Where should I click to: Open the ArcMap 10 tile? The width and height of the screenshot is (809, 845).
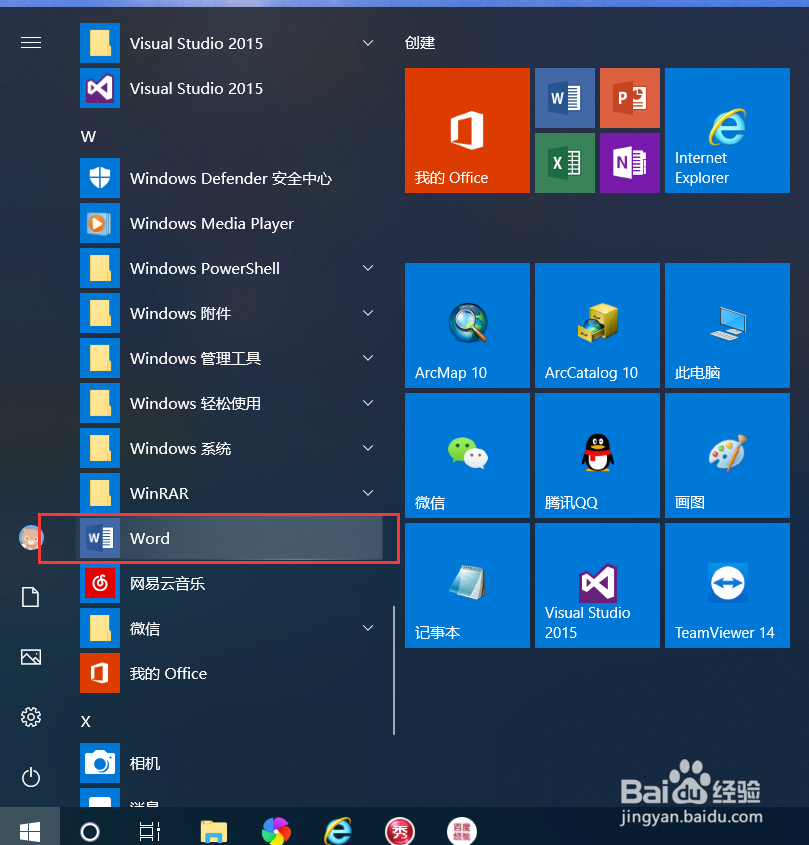(x=467, y=325)
